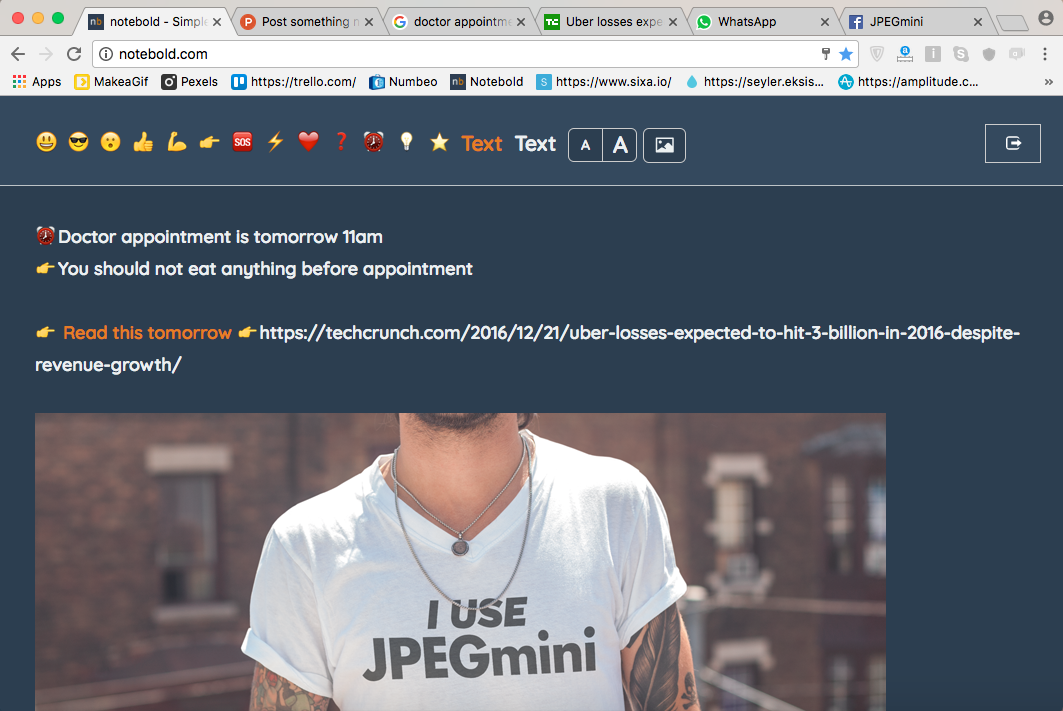1063x711 pixels.
Task: Choose the orange Text color
Action: click(482, 144)
